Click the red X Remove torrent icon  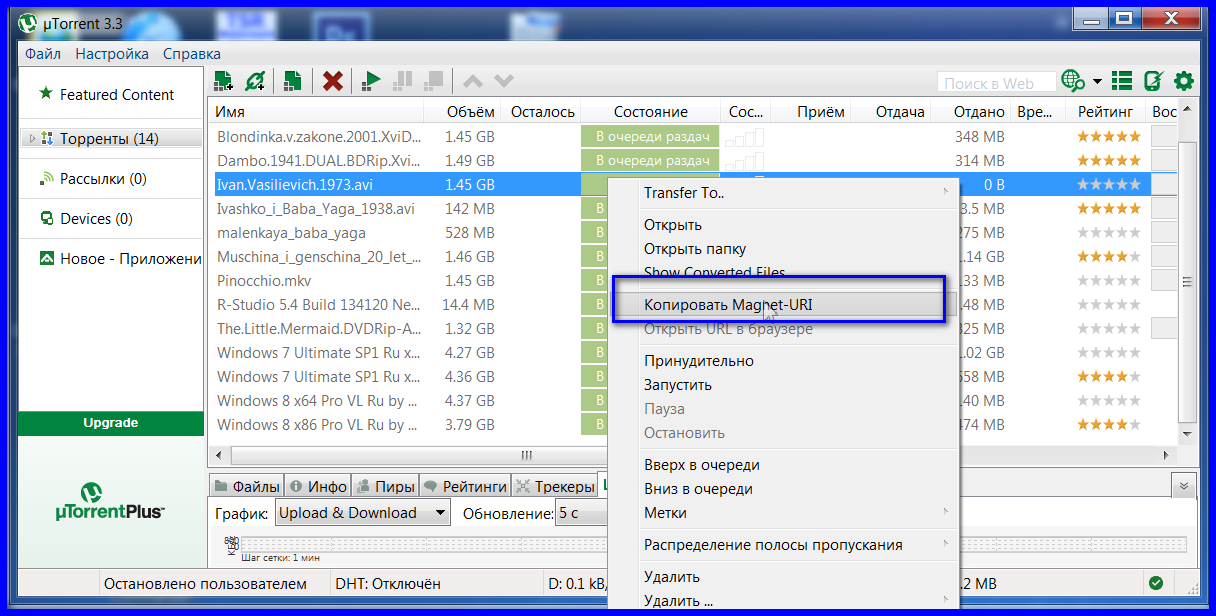[333, 80]
